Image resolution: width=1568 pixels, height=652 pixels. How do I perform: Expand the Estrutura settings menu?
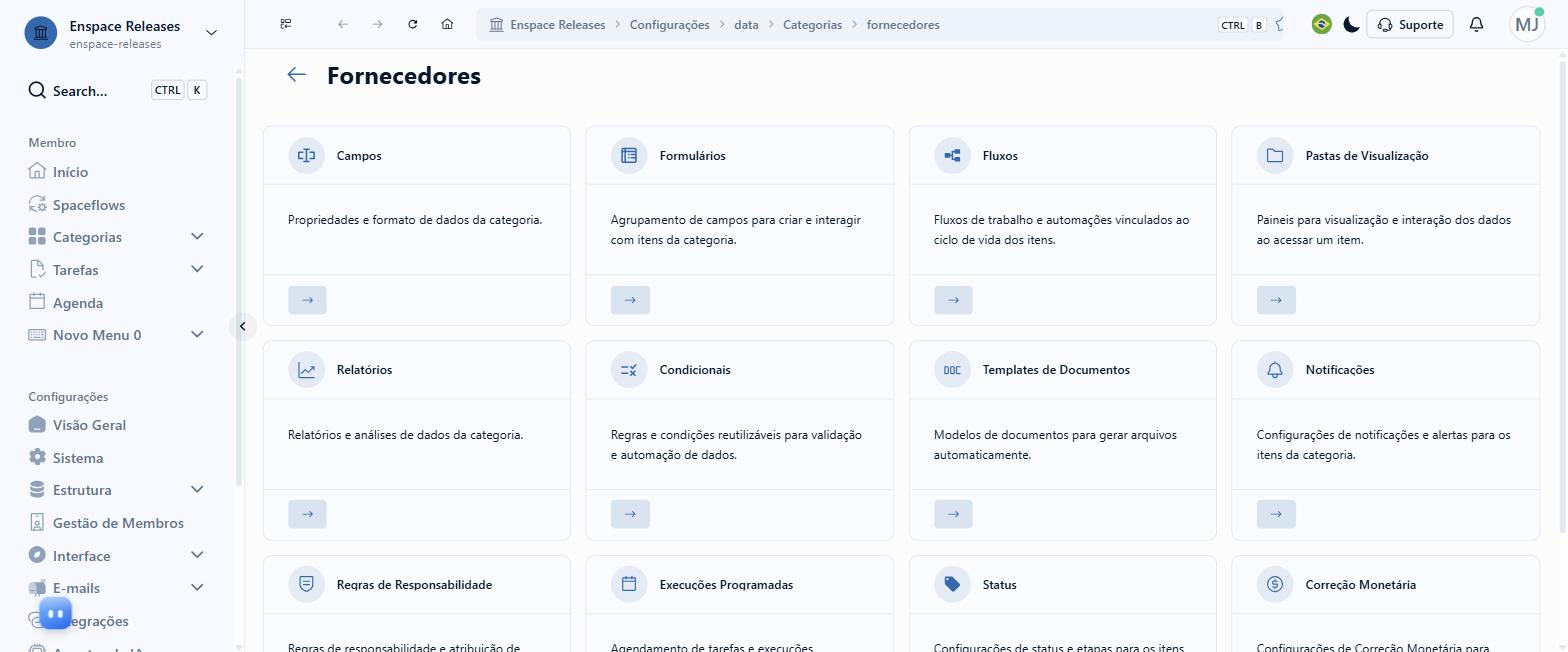tap(197, 490)
